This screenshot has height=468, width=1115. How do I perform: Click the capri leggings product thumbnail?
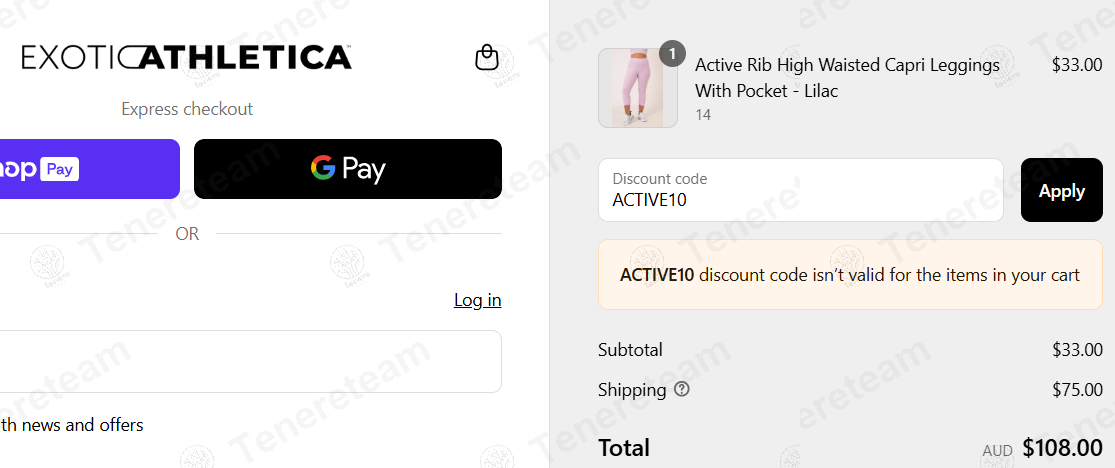[638, 88]
